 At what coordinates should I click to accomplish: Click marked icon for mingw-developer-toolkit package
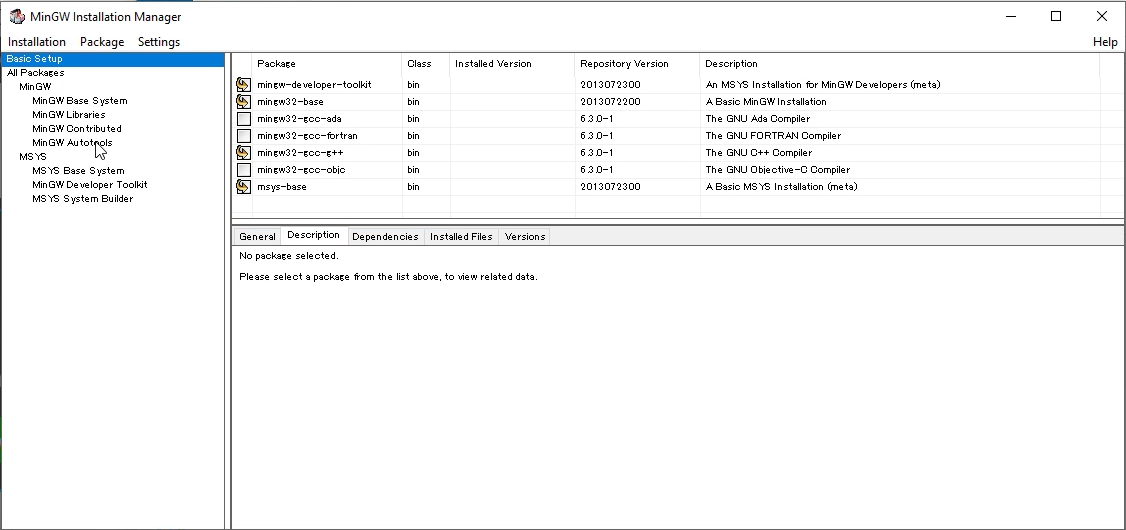[243, 85]
